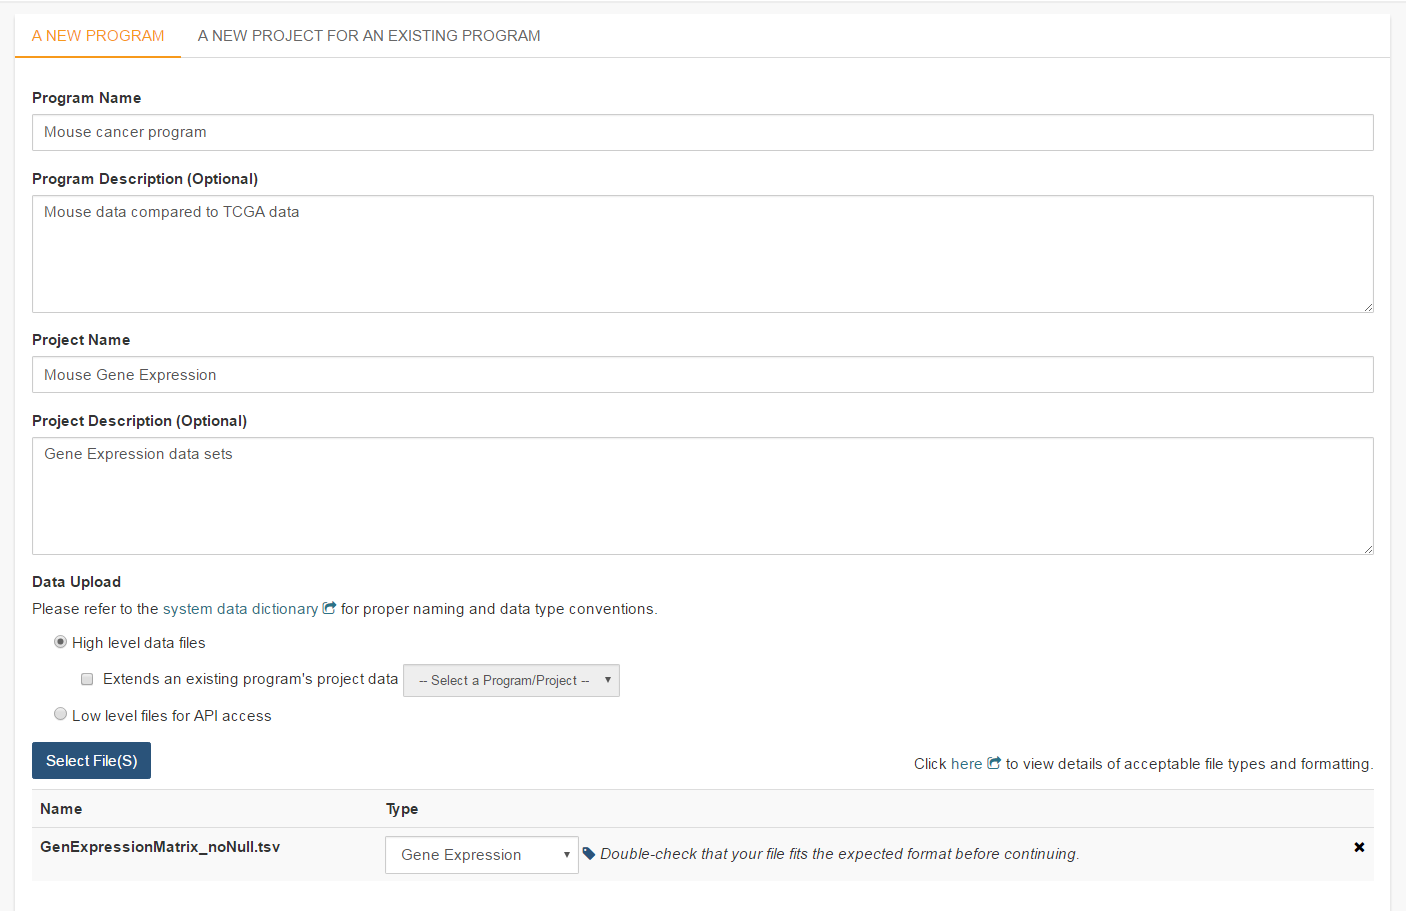Viewport: 1406px width, 911px height.
Task: Click the Select File(S) button
Action: click(91, 760)
